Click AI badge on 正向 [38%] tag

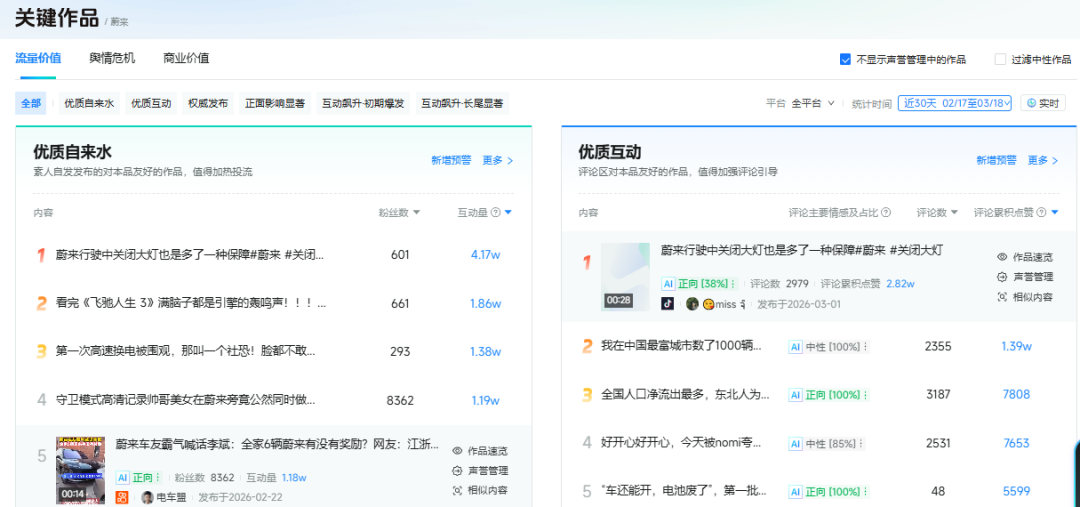(x=668, y=284)
